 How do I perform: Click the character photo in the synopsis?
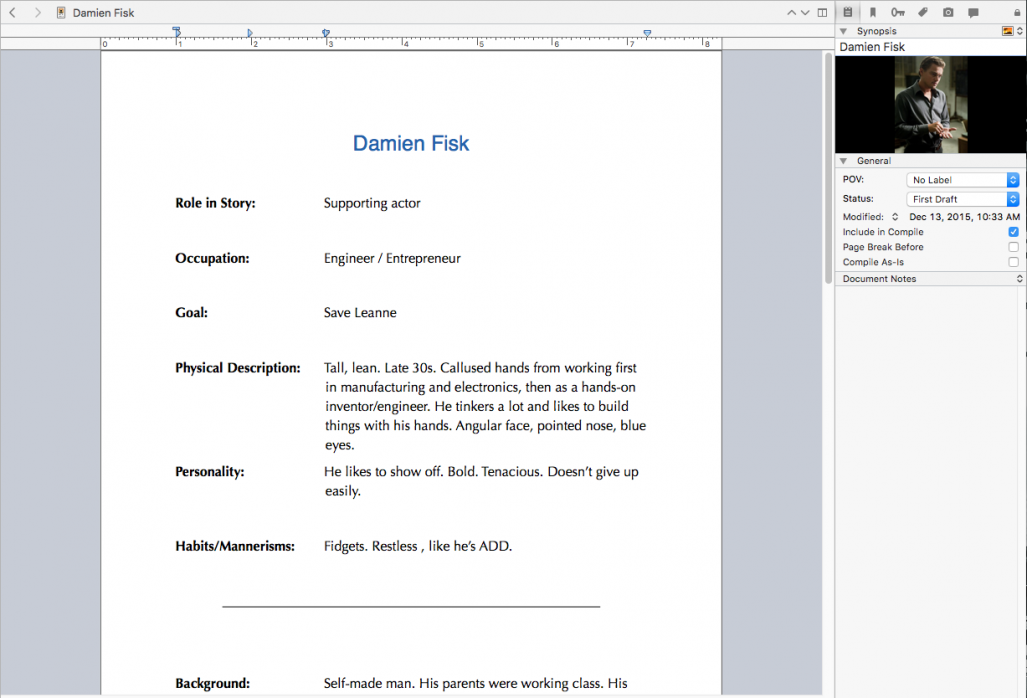click(x=931, y=104)
